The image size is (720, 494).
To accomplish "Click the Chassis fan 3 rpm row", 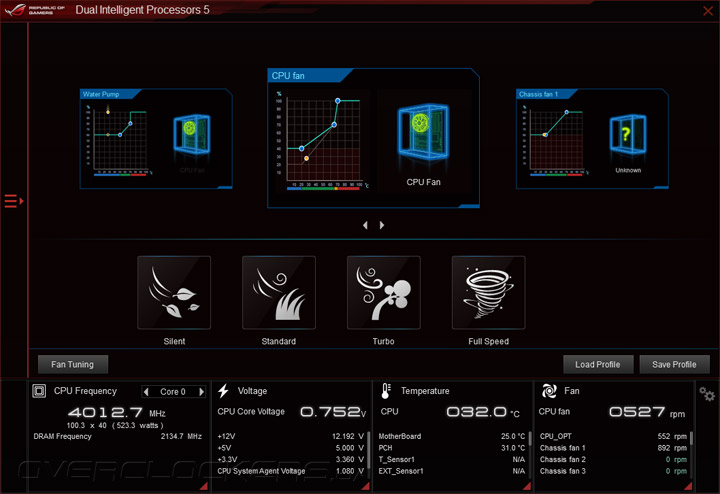I will [613, 471].
